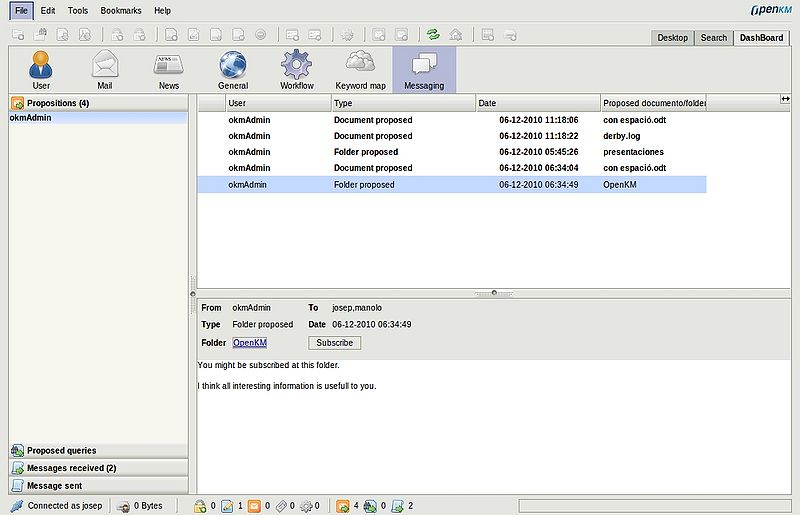Sort by the Date column header
Viewport: 800px width, 515px height.
click(538, 103)
